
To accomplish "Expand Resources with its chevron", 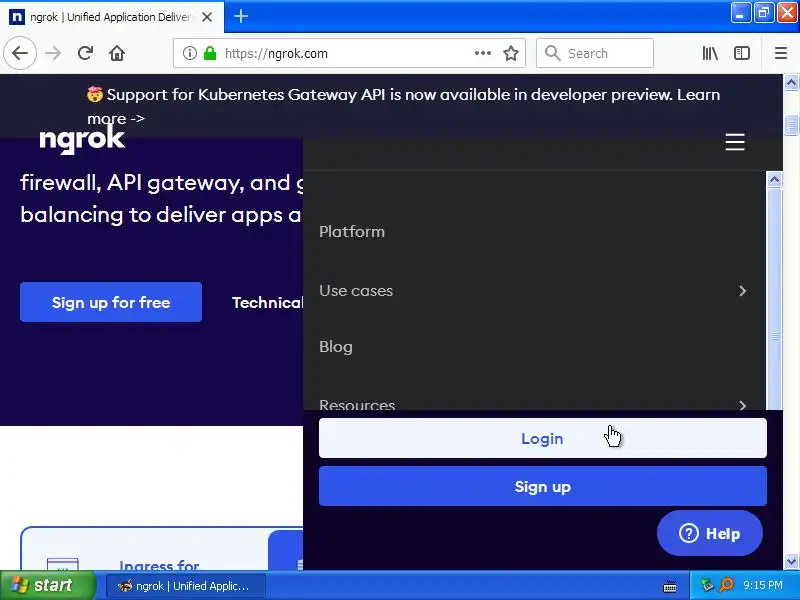I will point(742,405).
